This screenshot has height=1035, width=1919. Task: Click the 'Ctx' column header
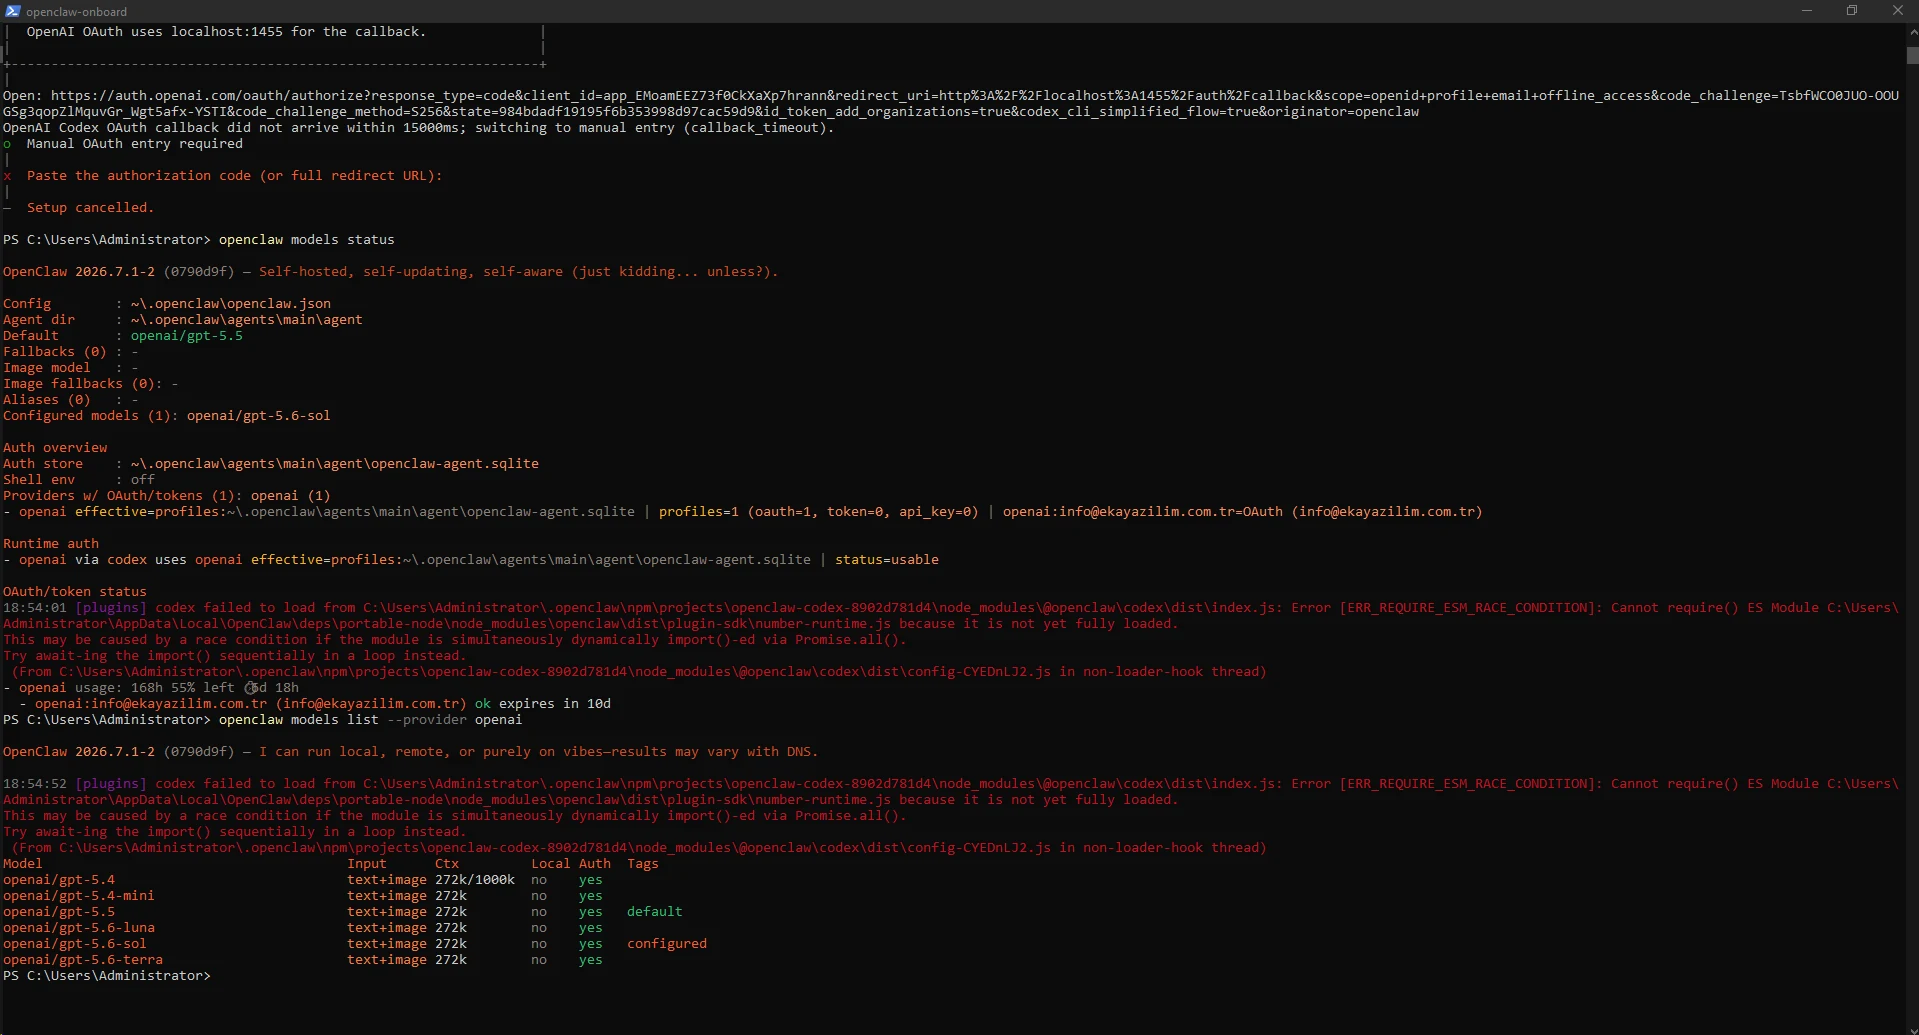point(447,864)
